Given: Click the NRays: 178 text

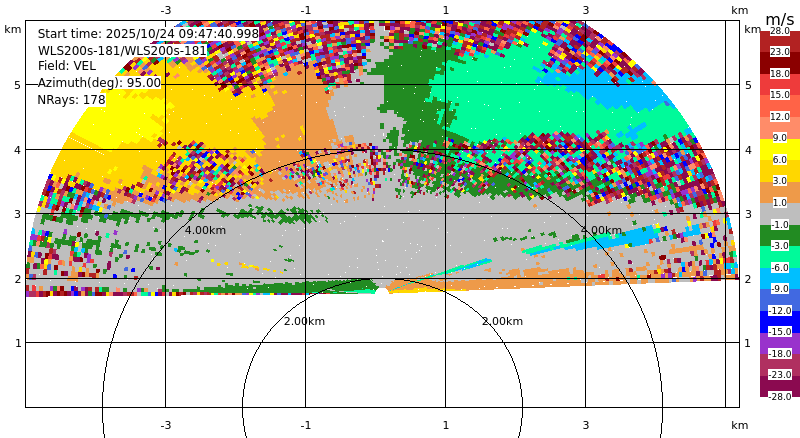Looking at the screenshot, I should point(71,100).
